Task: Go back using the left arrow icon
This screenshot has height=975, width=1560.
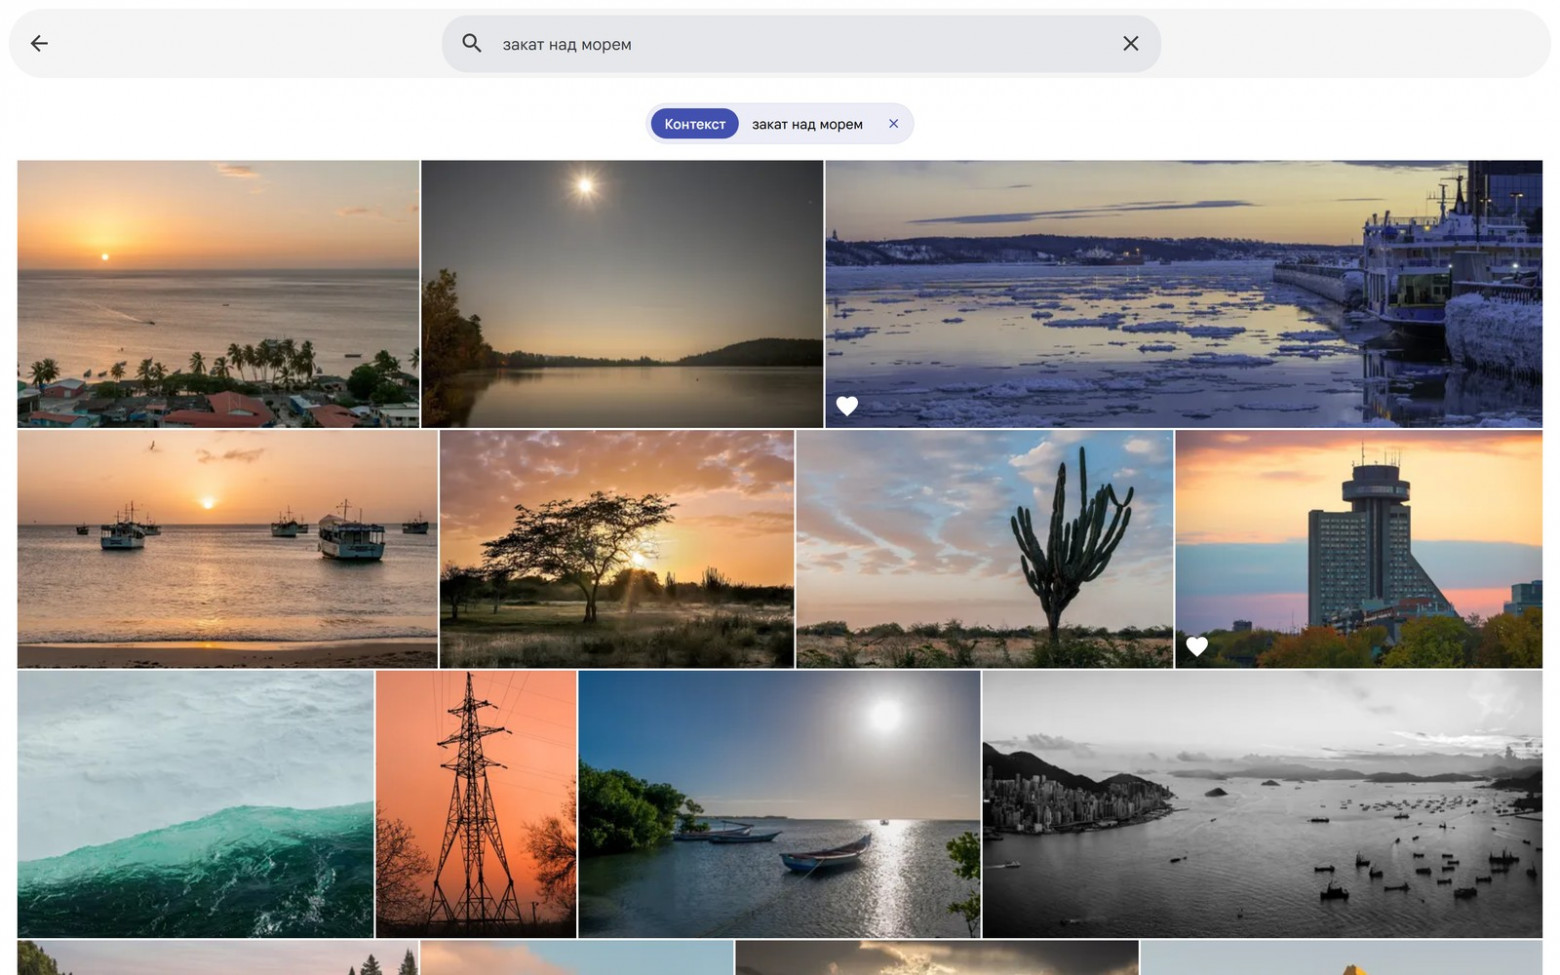Action: (x=39, y=43)
